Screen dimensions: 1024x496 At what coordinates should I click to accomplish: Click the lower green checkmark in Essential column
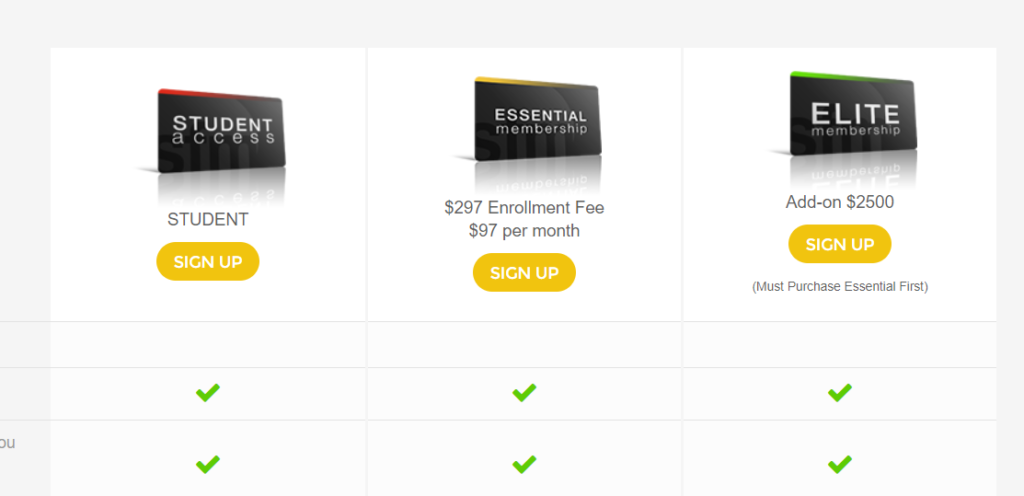(x=524, y=464)
